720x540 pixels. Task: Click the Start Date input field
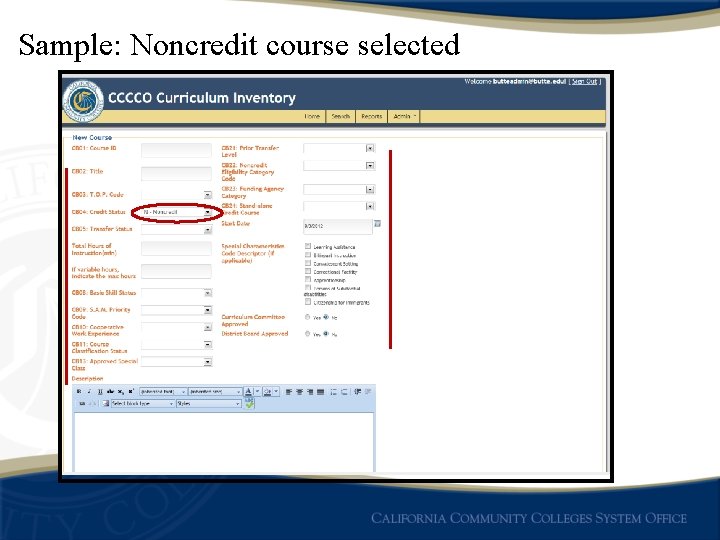click(x=338, y=226)
